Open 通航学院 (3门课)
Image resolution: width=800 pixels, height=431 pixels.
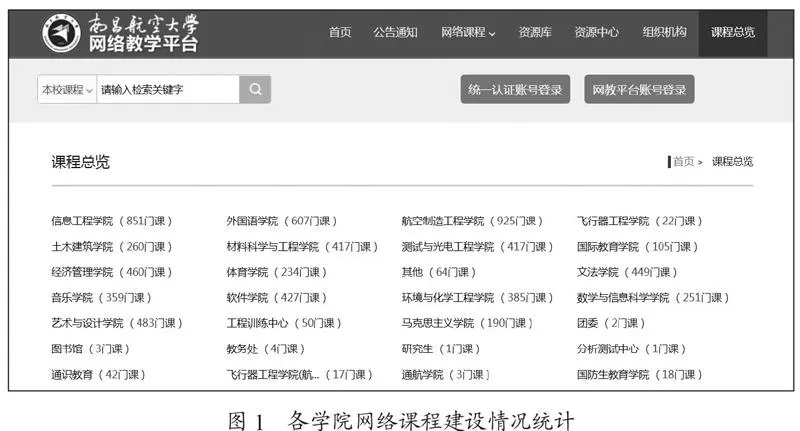[x=446, y=375]
